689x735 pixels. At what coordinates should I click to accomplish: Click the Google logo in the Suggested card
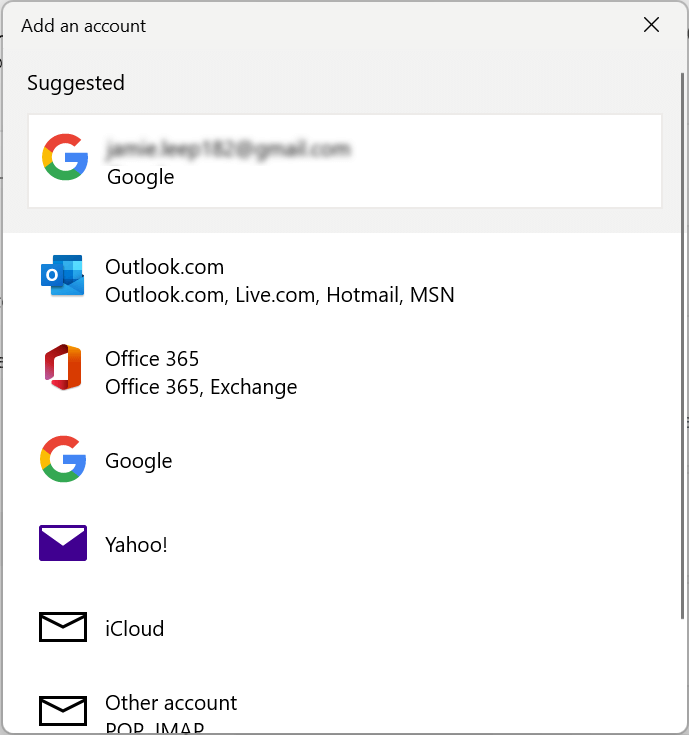[x=65, y=157]
